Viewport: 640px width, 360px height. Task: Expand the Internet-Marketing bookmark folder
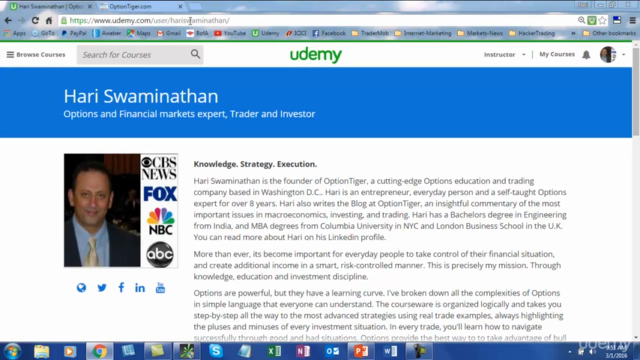point(423,33)
